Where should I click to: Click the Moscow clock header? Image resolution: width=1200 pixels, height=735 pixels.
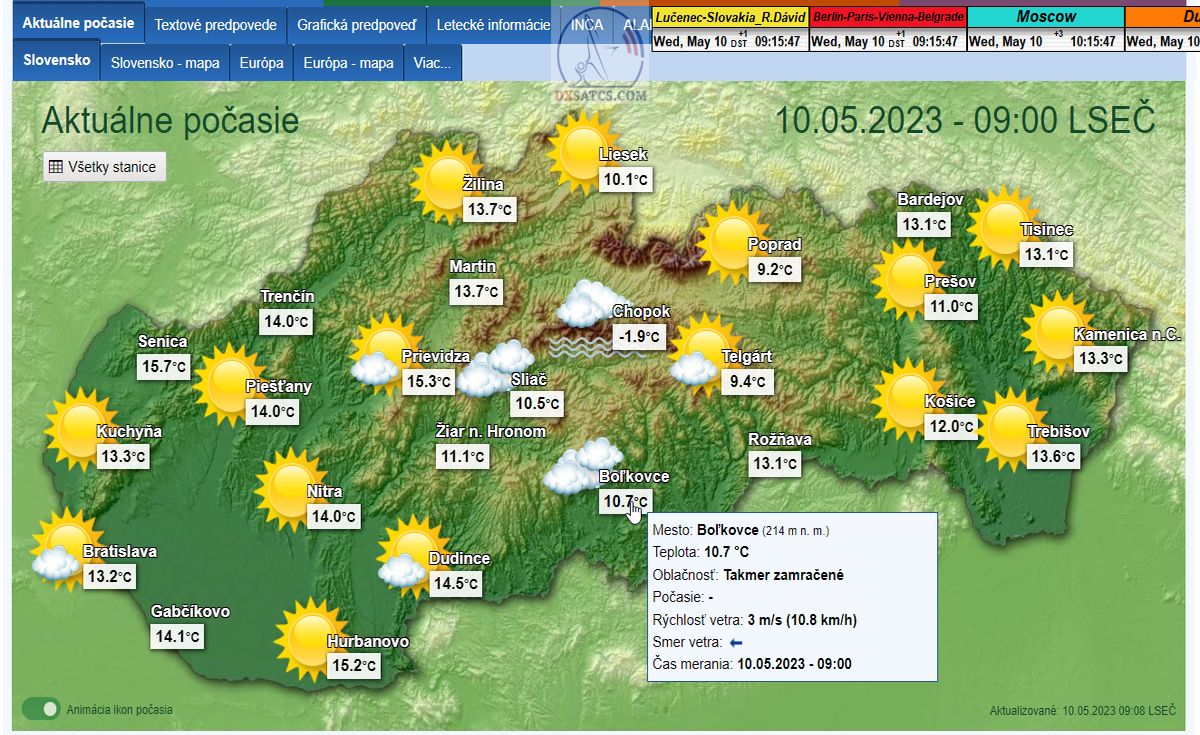1045,16
